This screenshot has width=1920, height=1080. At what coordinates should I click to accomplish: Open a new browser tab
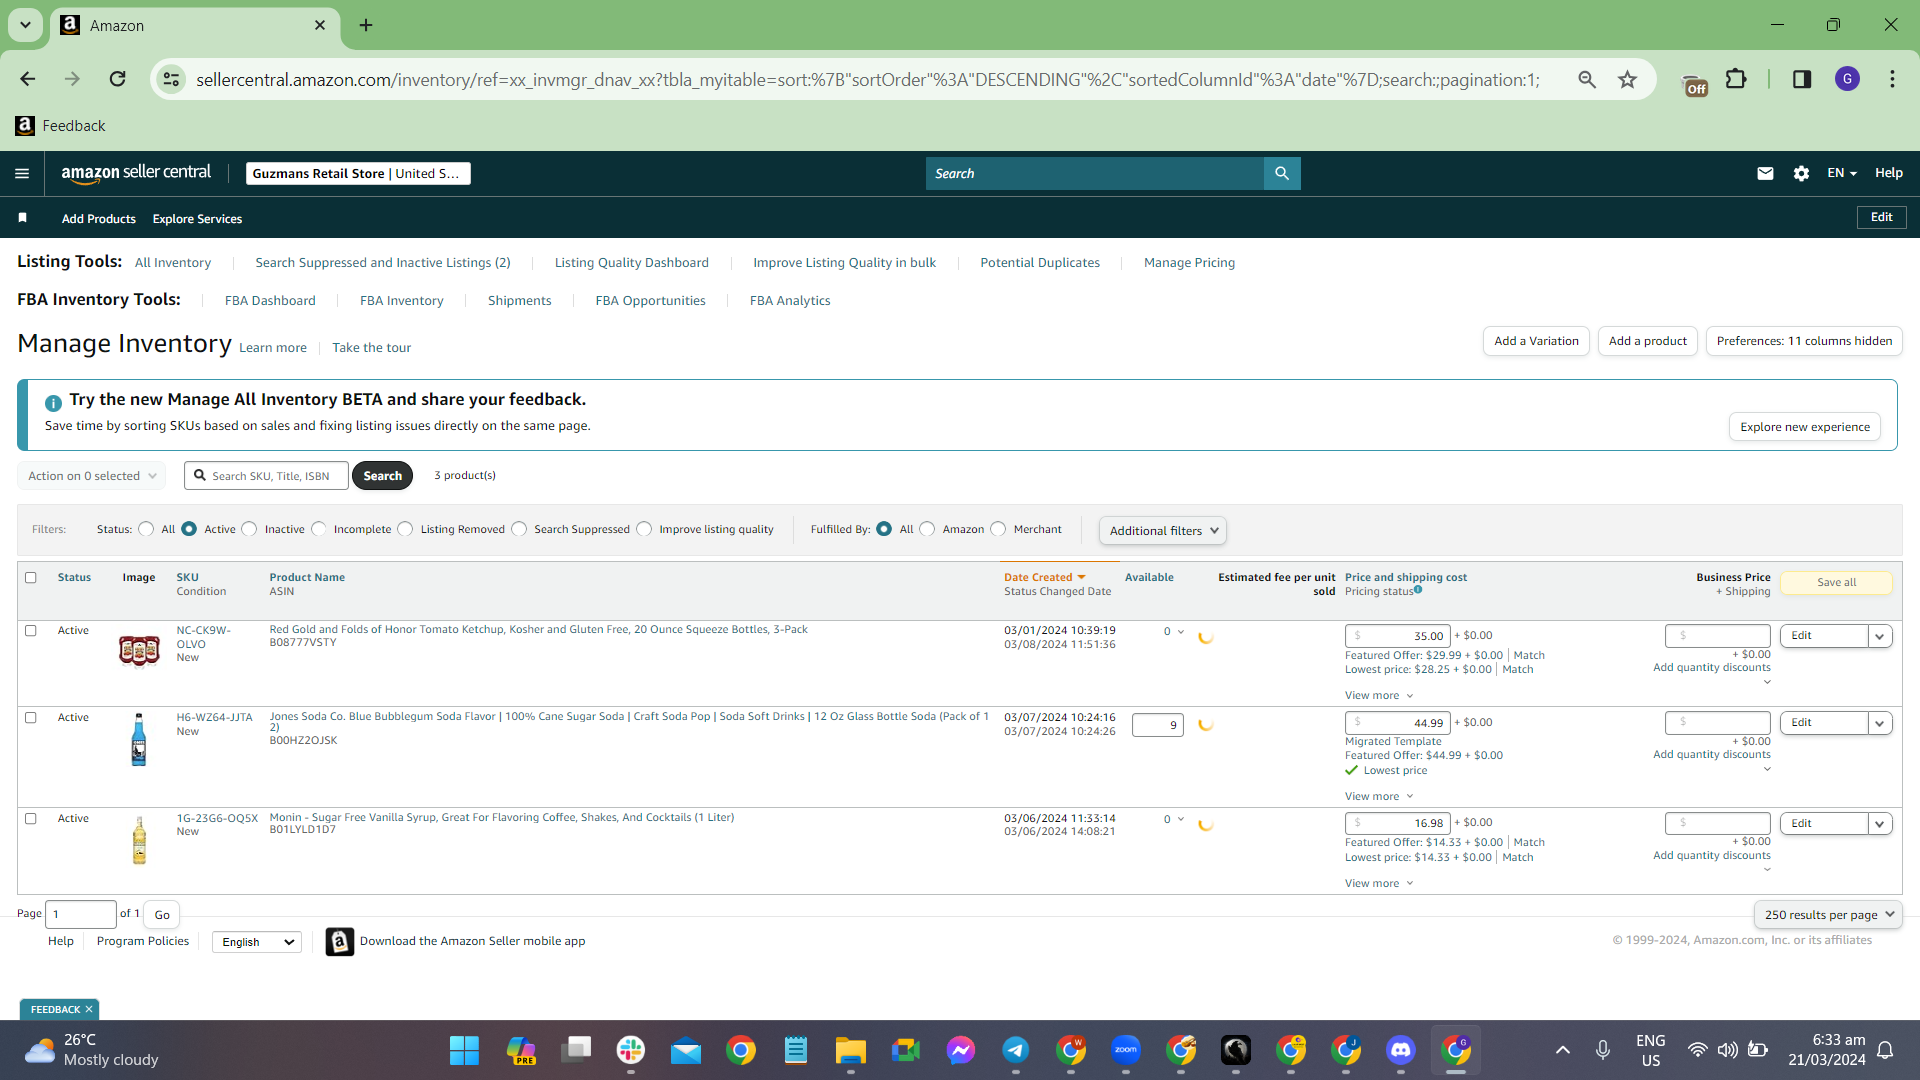[366, 25]
